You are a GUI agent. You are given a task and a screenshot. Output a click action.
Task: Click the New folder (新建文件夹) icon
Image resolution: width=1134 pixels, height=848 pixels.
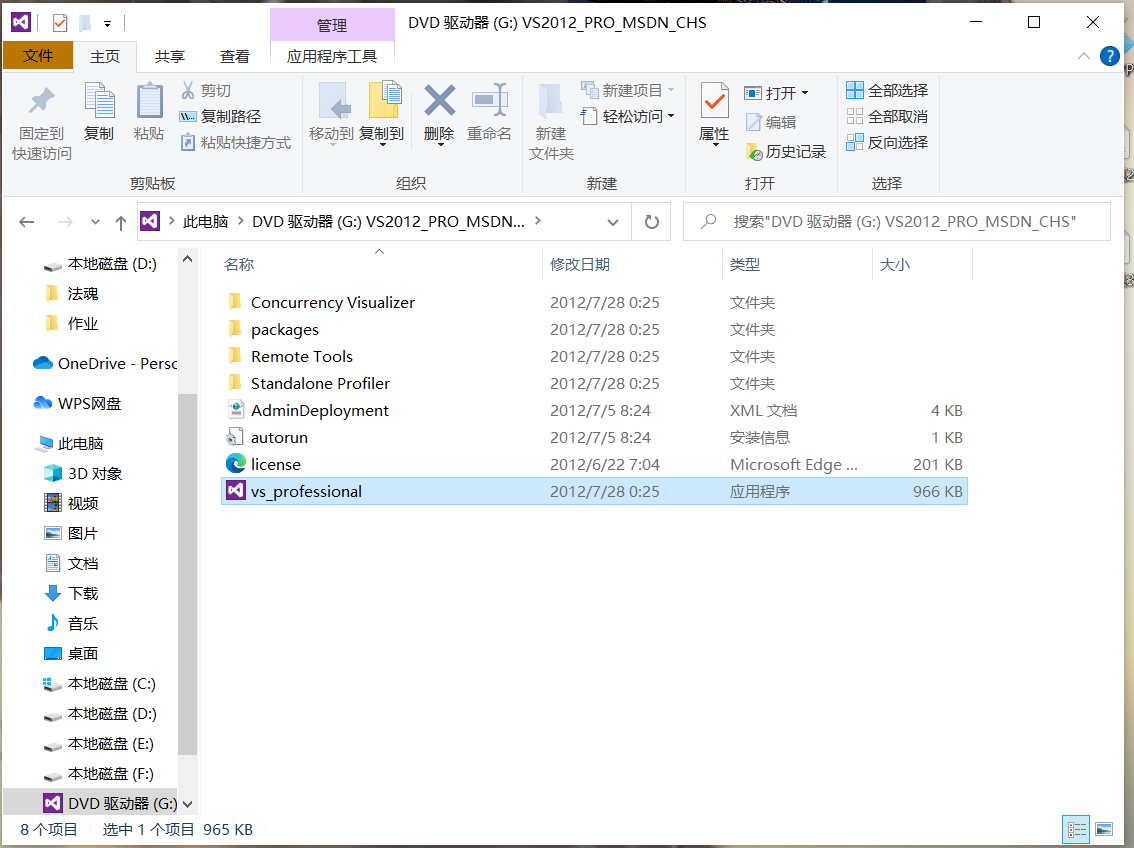click(551, 100)
